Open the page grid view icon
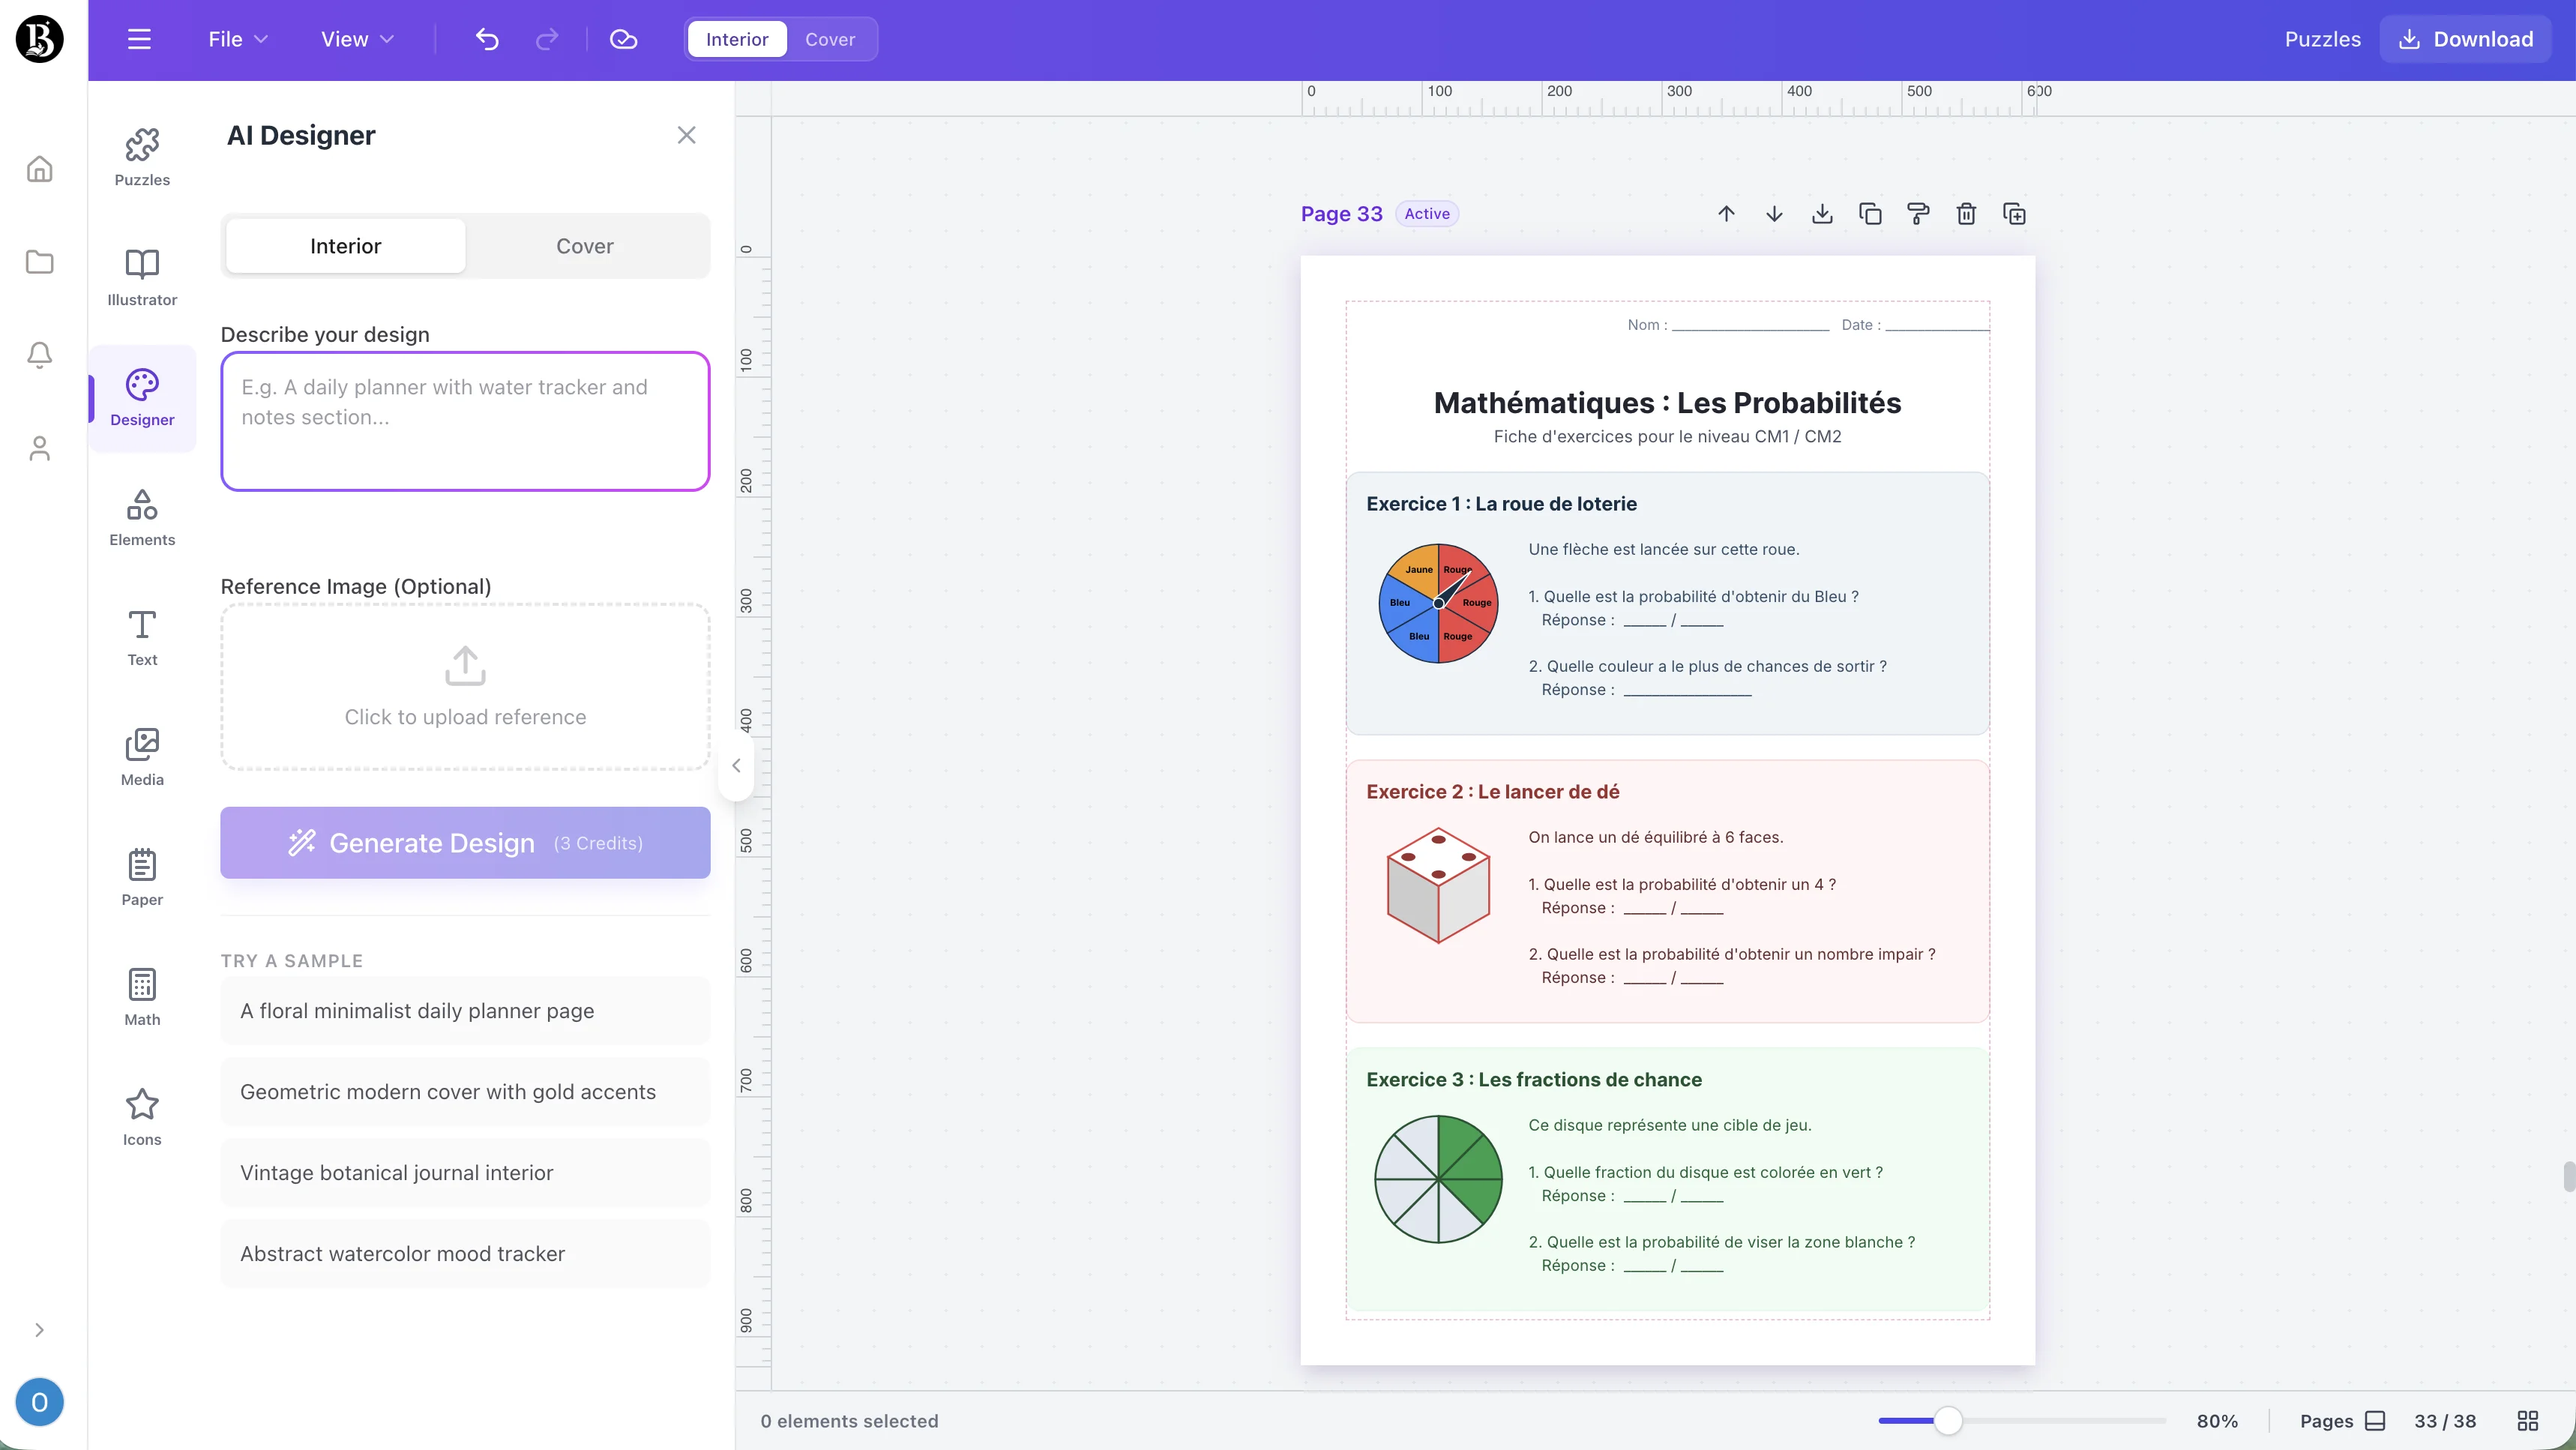Screen dimensions: 2576x1450 2528,1421
